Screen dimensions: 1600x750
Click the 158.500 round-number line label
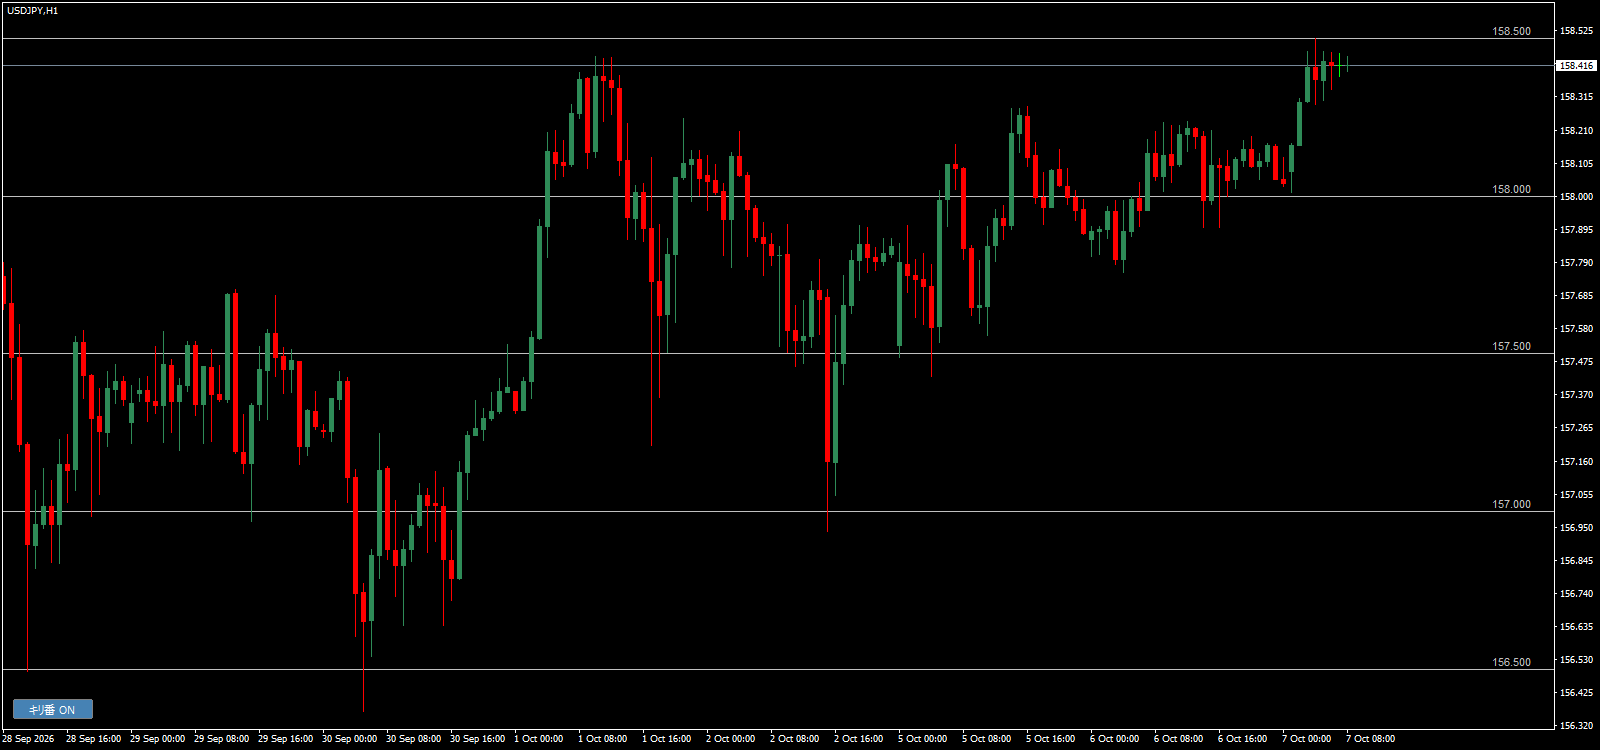point(1511,31)
